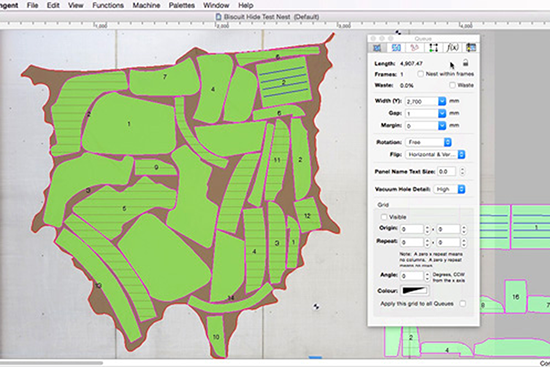This screenshot has width=550, height=367.
Task: Toggle the Waste checkbox
Action: 452,85
